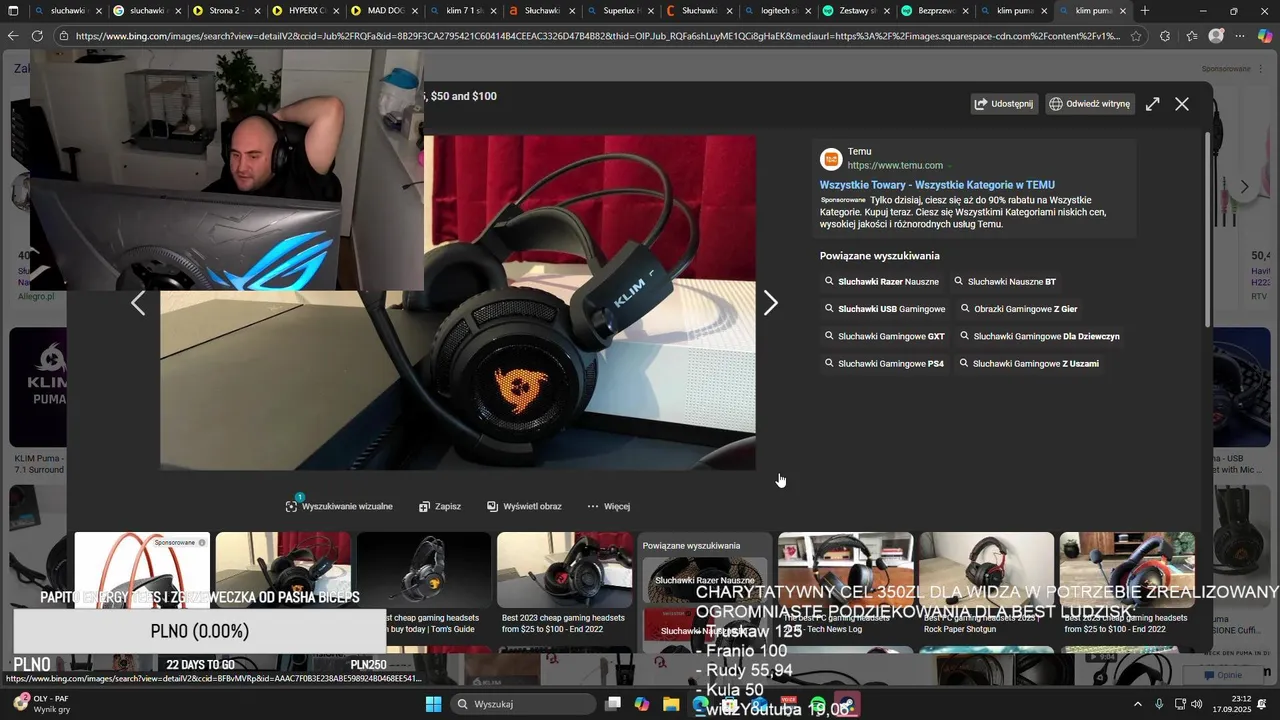Close the active klim puma tab
Viewport: 1280px width, 720px height.
[x=1123, y=11]
